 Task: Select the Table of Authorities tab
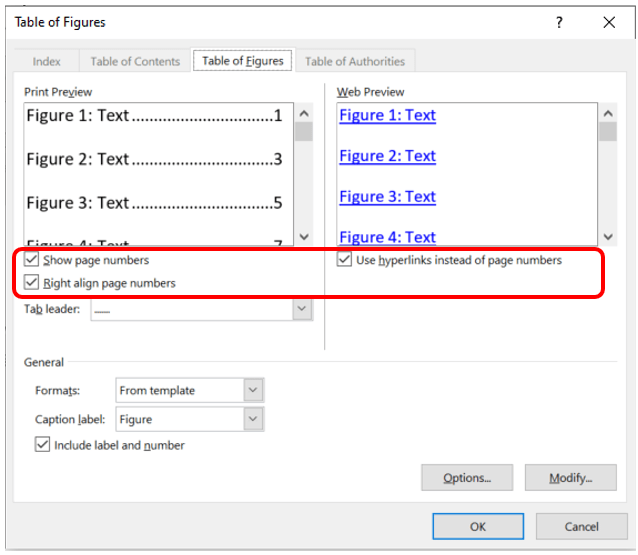coord(354,61)
